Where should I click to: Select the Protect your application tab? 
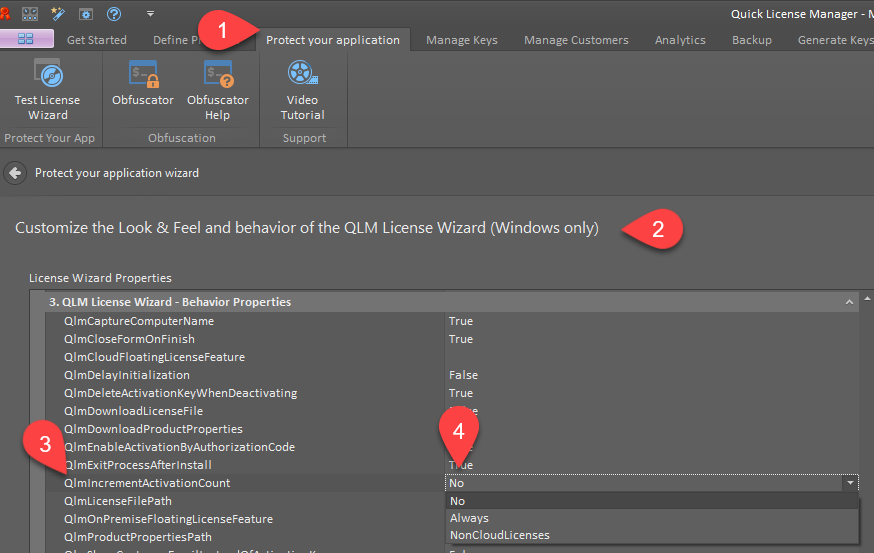click(333, 40)
